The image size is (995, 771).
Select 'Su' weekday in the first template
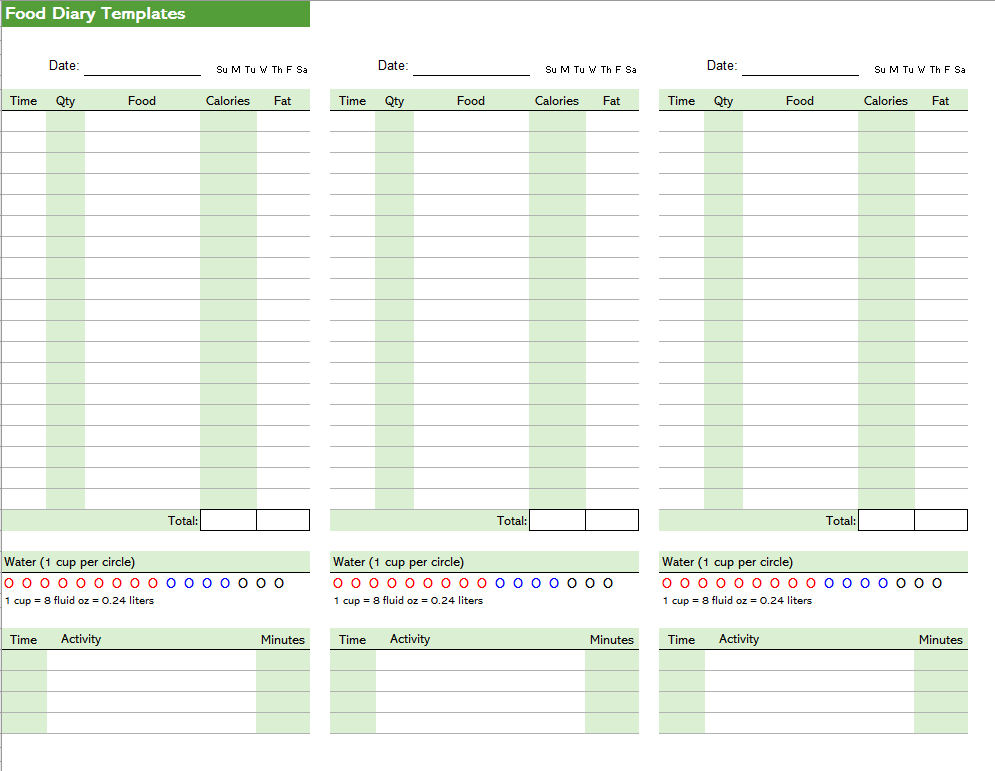pos(221,70)
